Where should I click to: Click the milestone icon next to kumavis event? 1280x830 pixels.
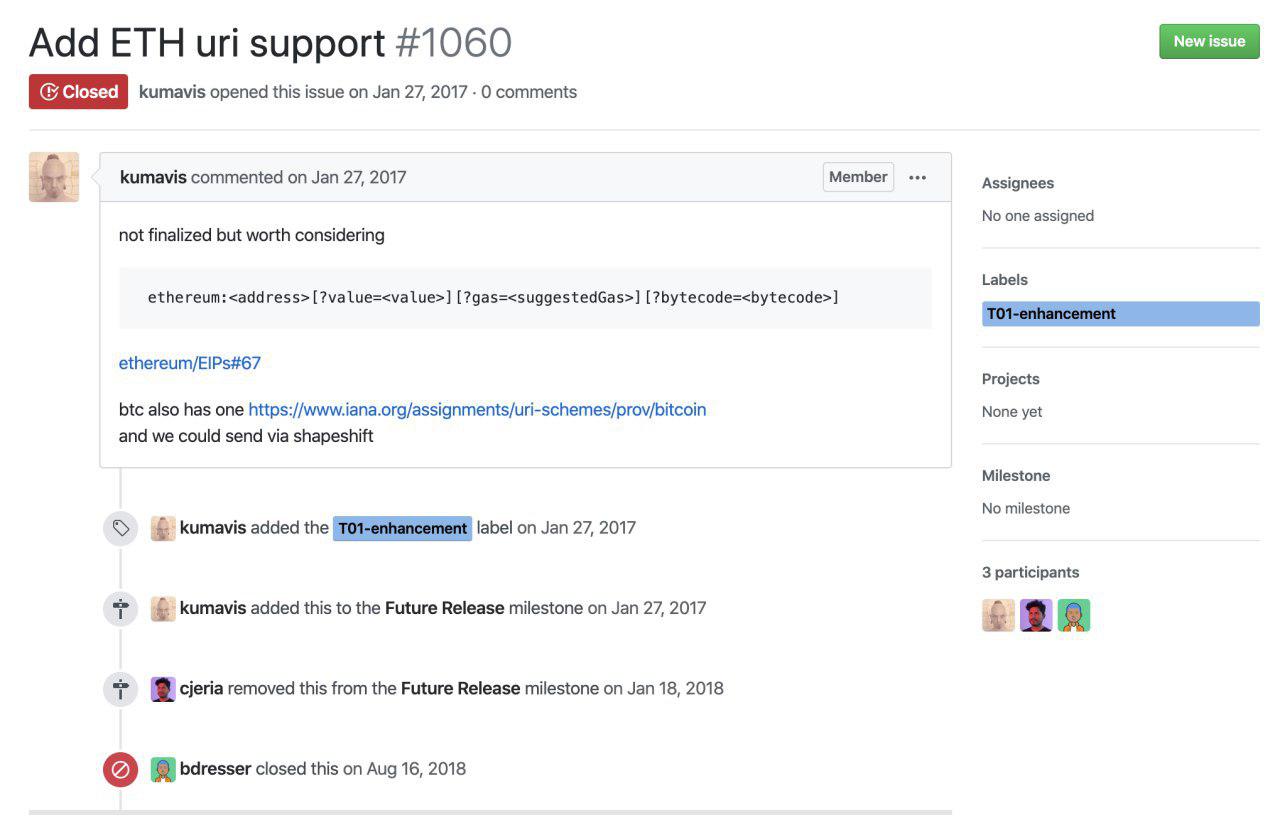click(120, 608)
